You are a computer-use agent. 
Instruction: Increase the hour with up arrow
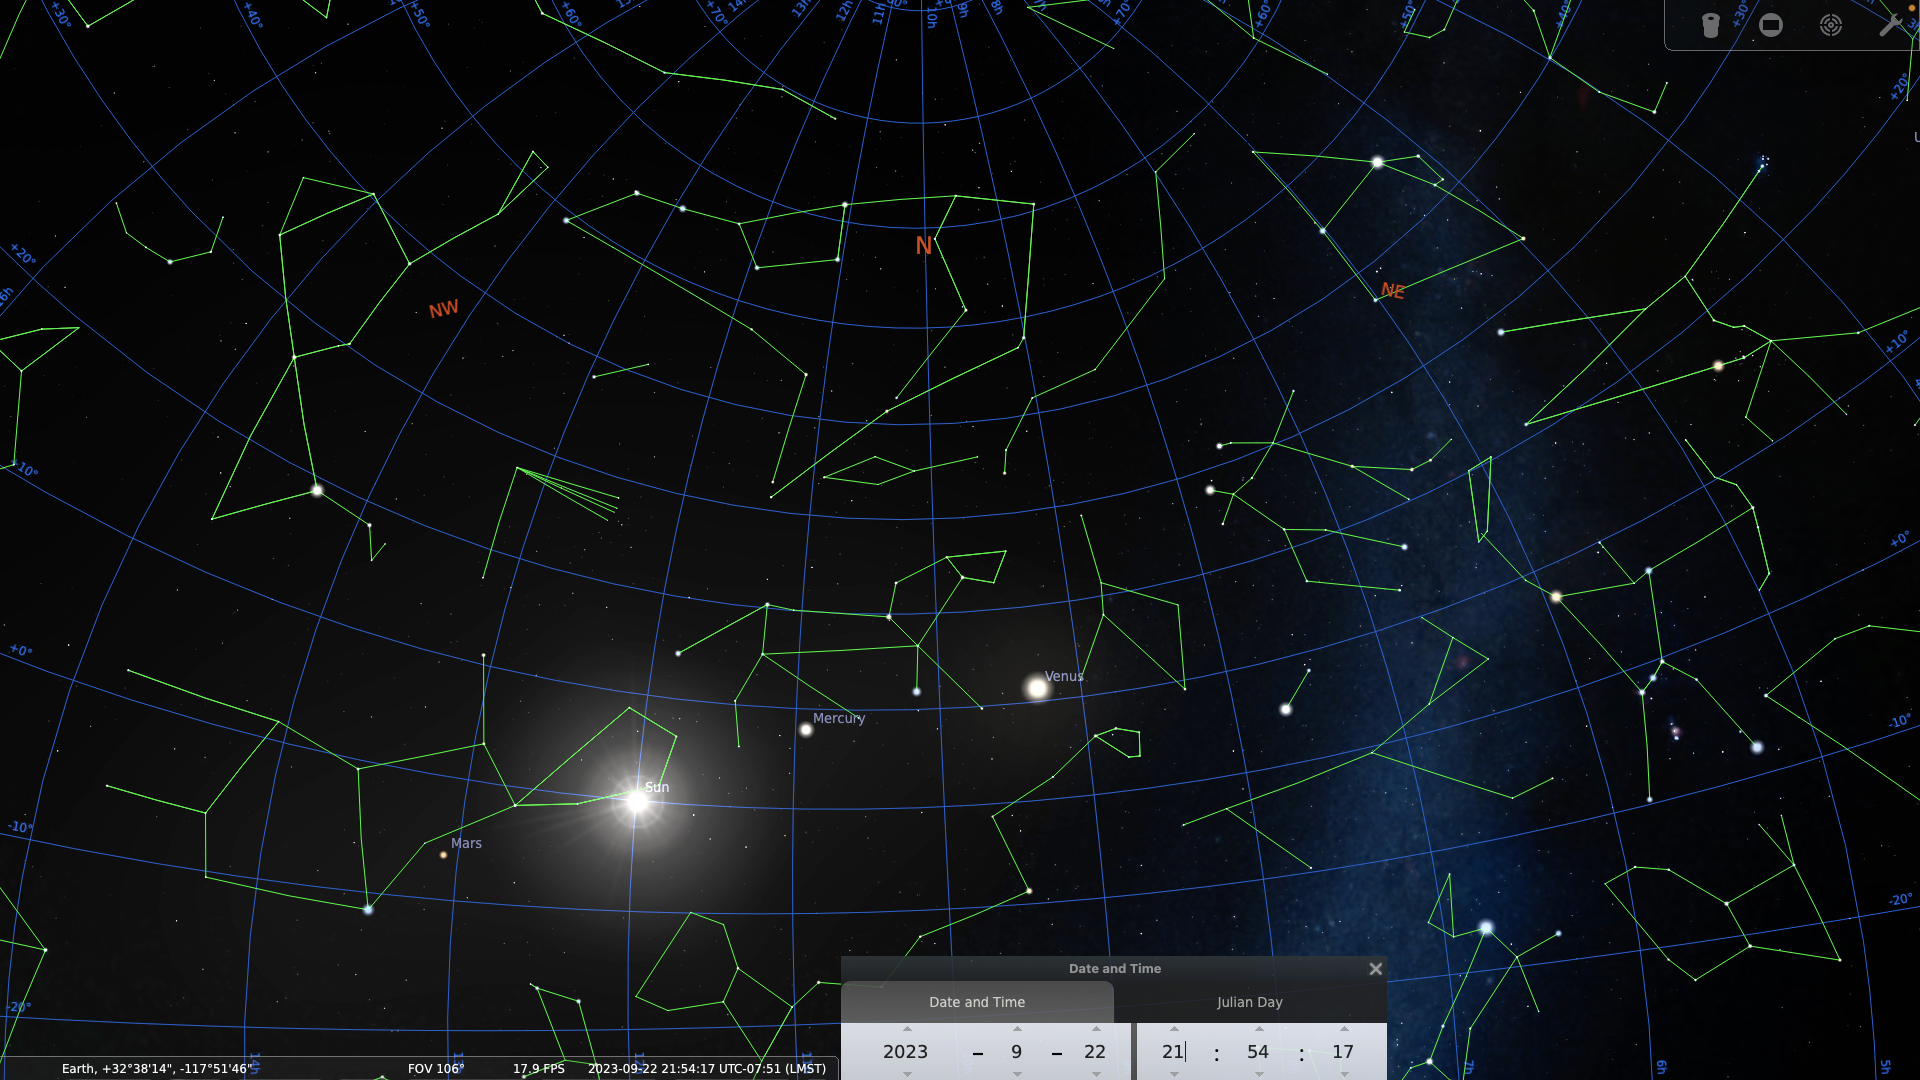coord(1174,1029)
